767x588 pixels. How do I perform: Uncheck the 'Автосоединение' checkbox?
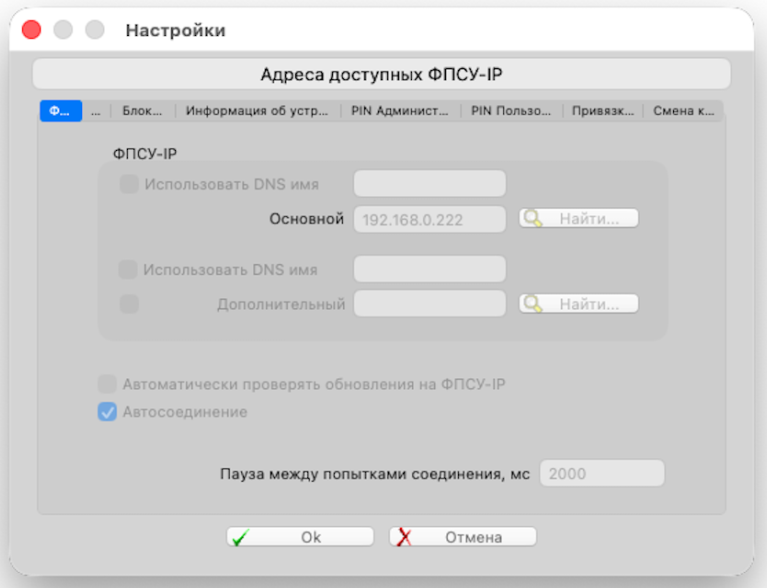pyautogui.click(x=107, y=412)
